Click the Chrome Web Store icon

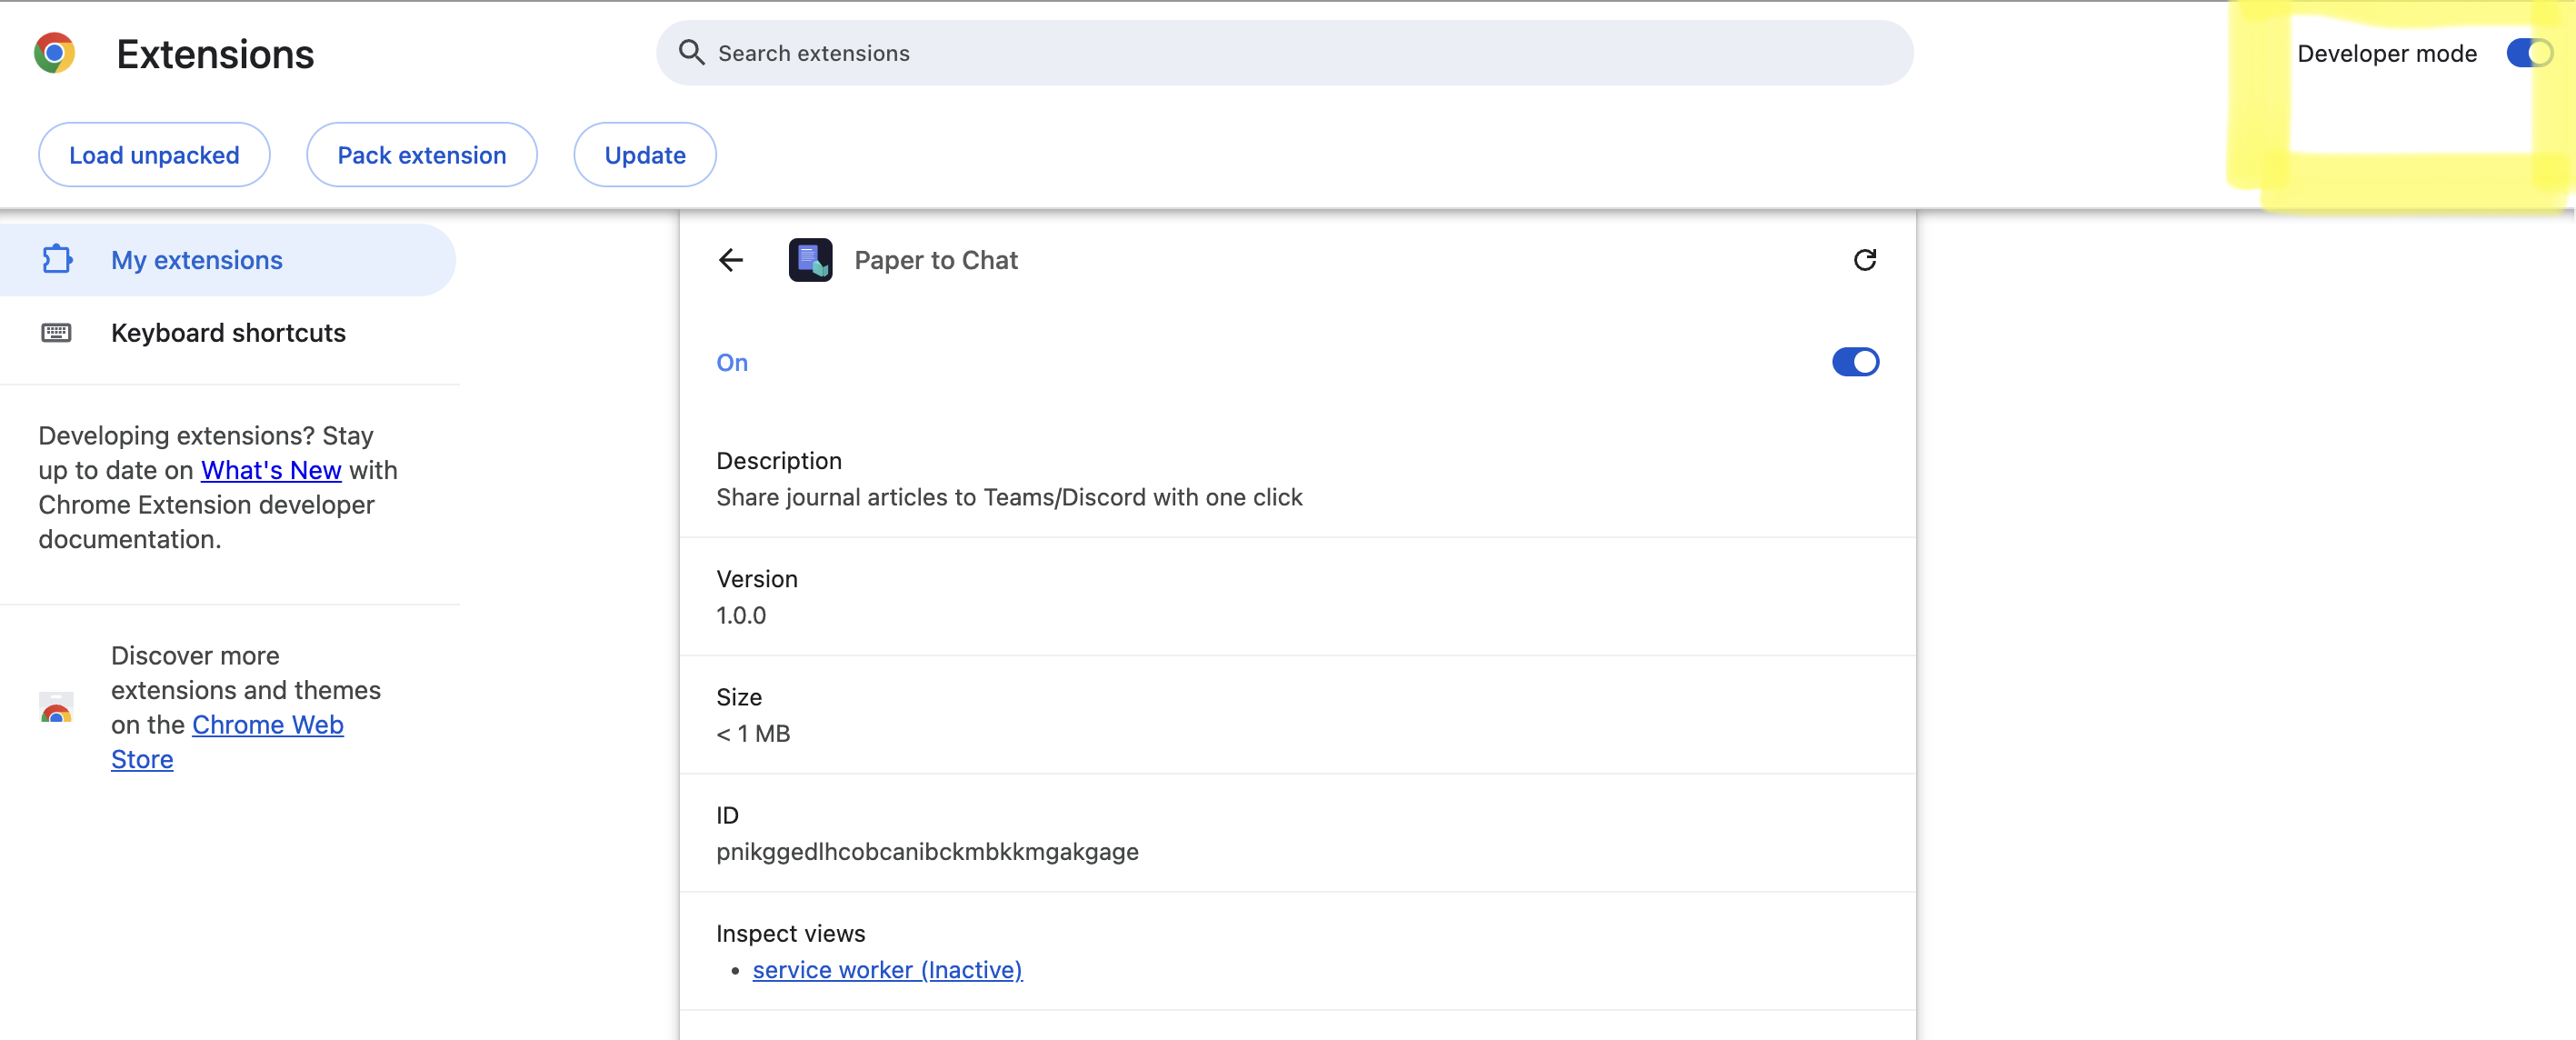pyautogui.click(x=56, y=708)
